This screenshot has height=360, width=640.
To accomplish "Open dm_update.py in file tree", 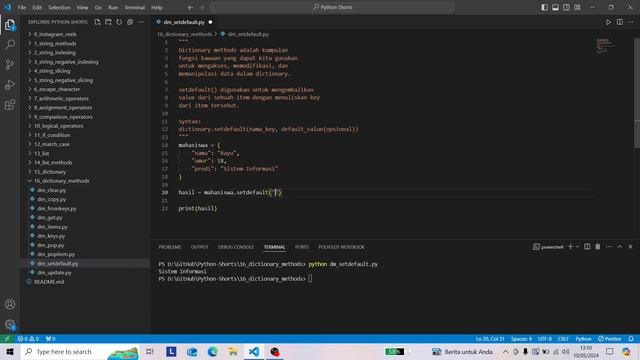I will (x=85, y=273).
